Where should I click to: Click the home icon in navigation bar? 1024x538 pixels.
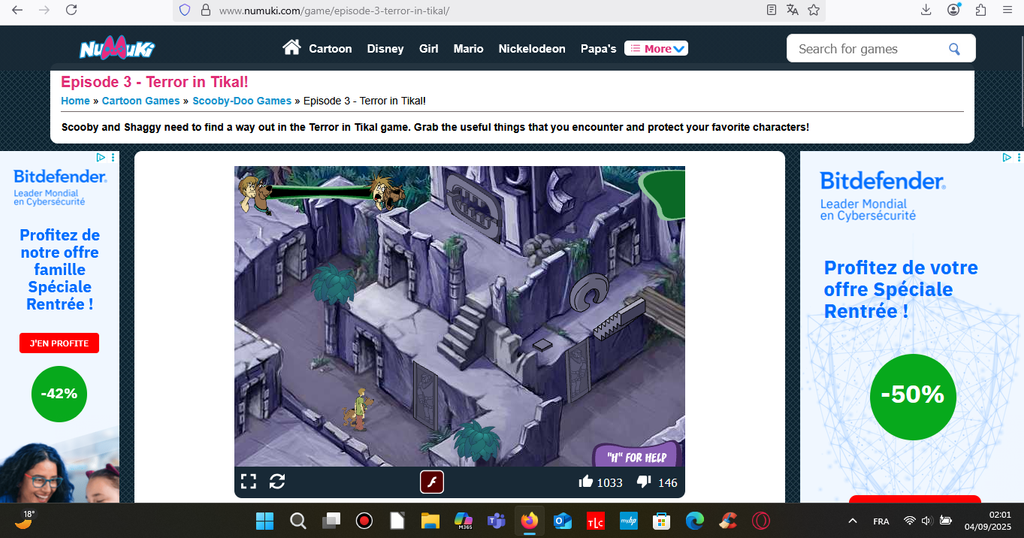click(292, 48)
